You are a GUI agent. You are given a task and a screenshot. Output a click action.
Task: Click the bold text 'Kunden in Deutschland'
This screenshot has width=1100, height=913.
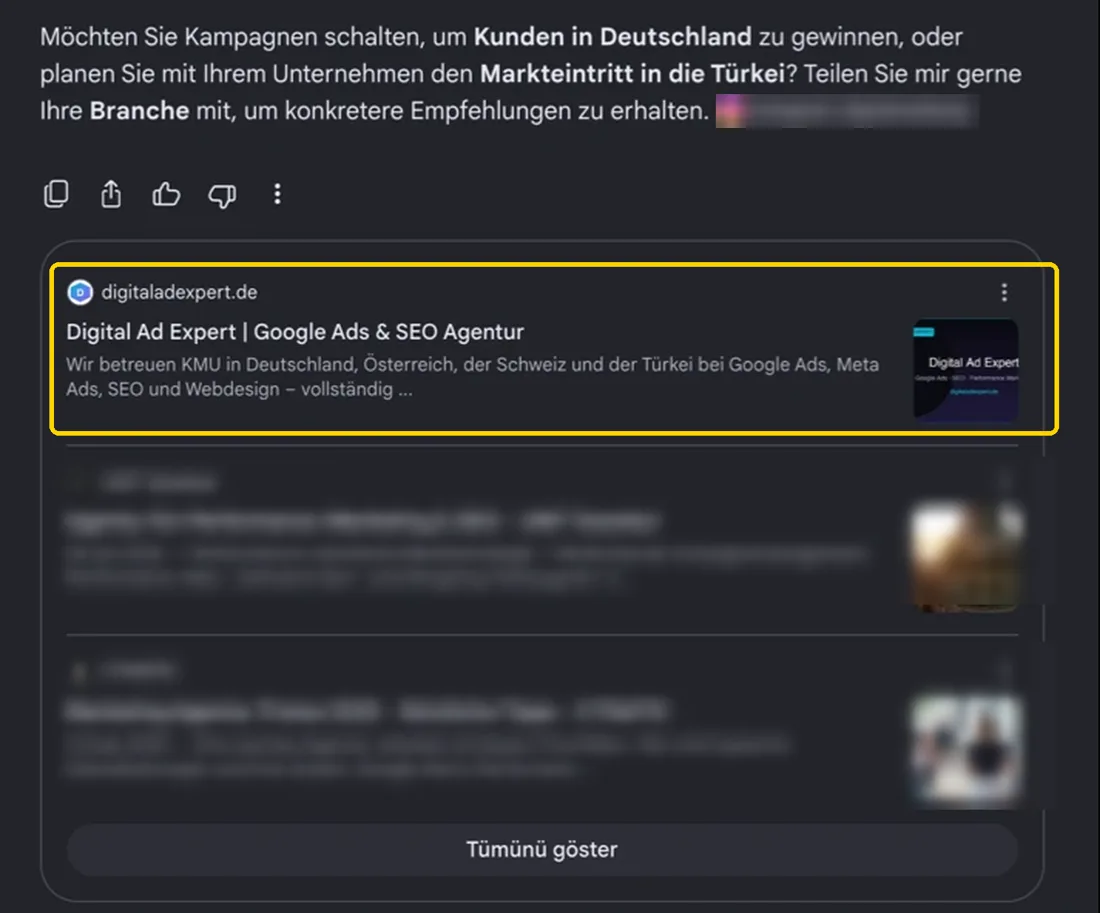pos(612,36)
